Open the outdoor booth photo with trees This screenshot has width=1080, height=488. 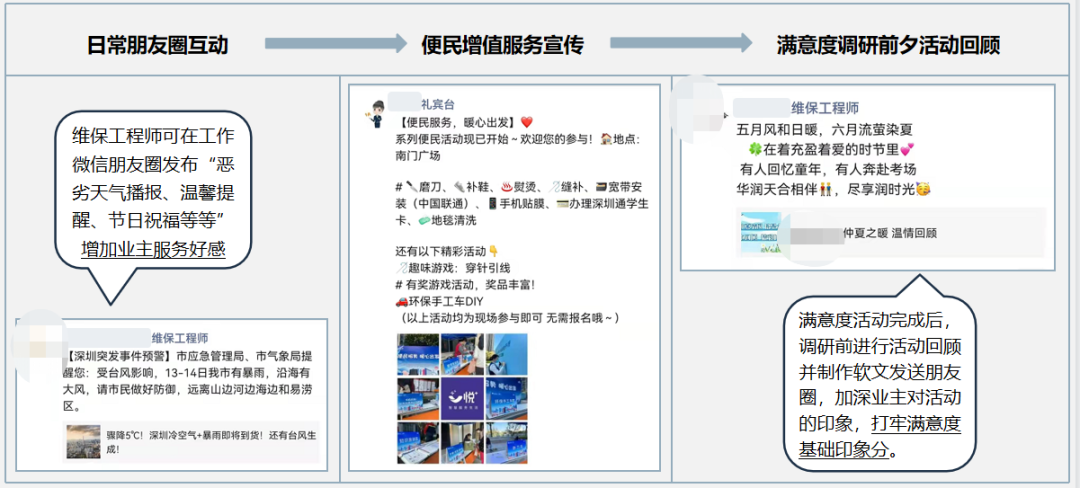coord(507,443)
